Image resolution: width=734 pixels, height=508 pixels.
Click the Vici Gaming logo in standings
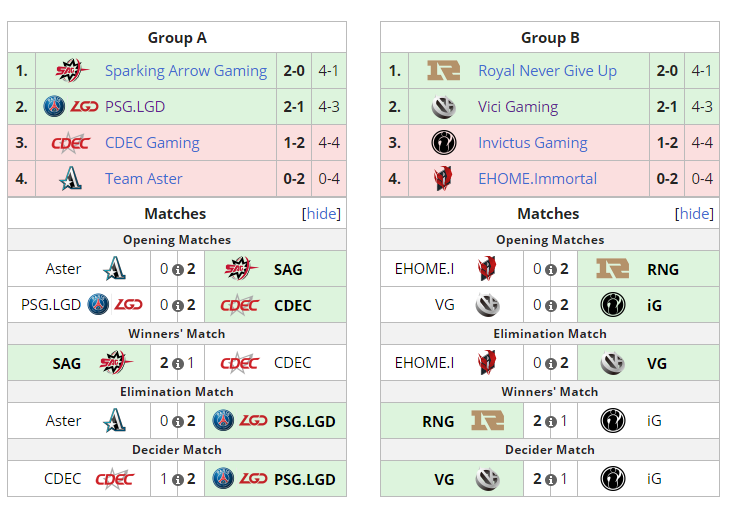click(443, 107)
